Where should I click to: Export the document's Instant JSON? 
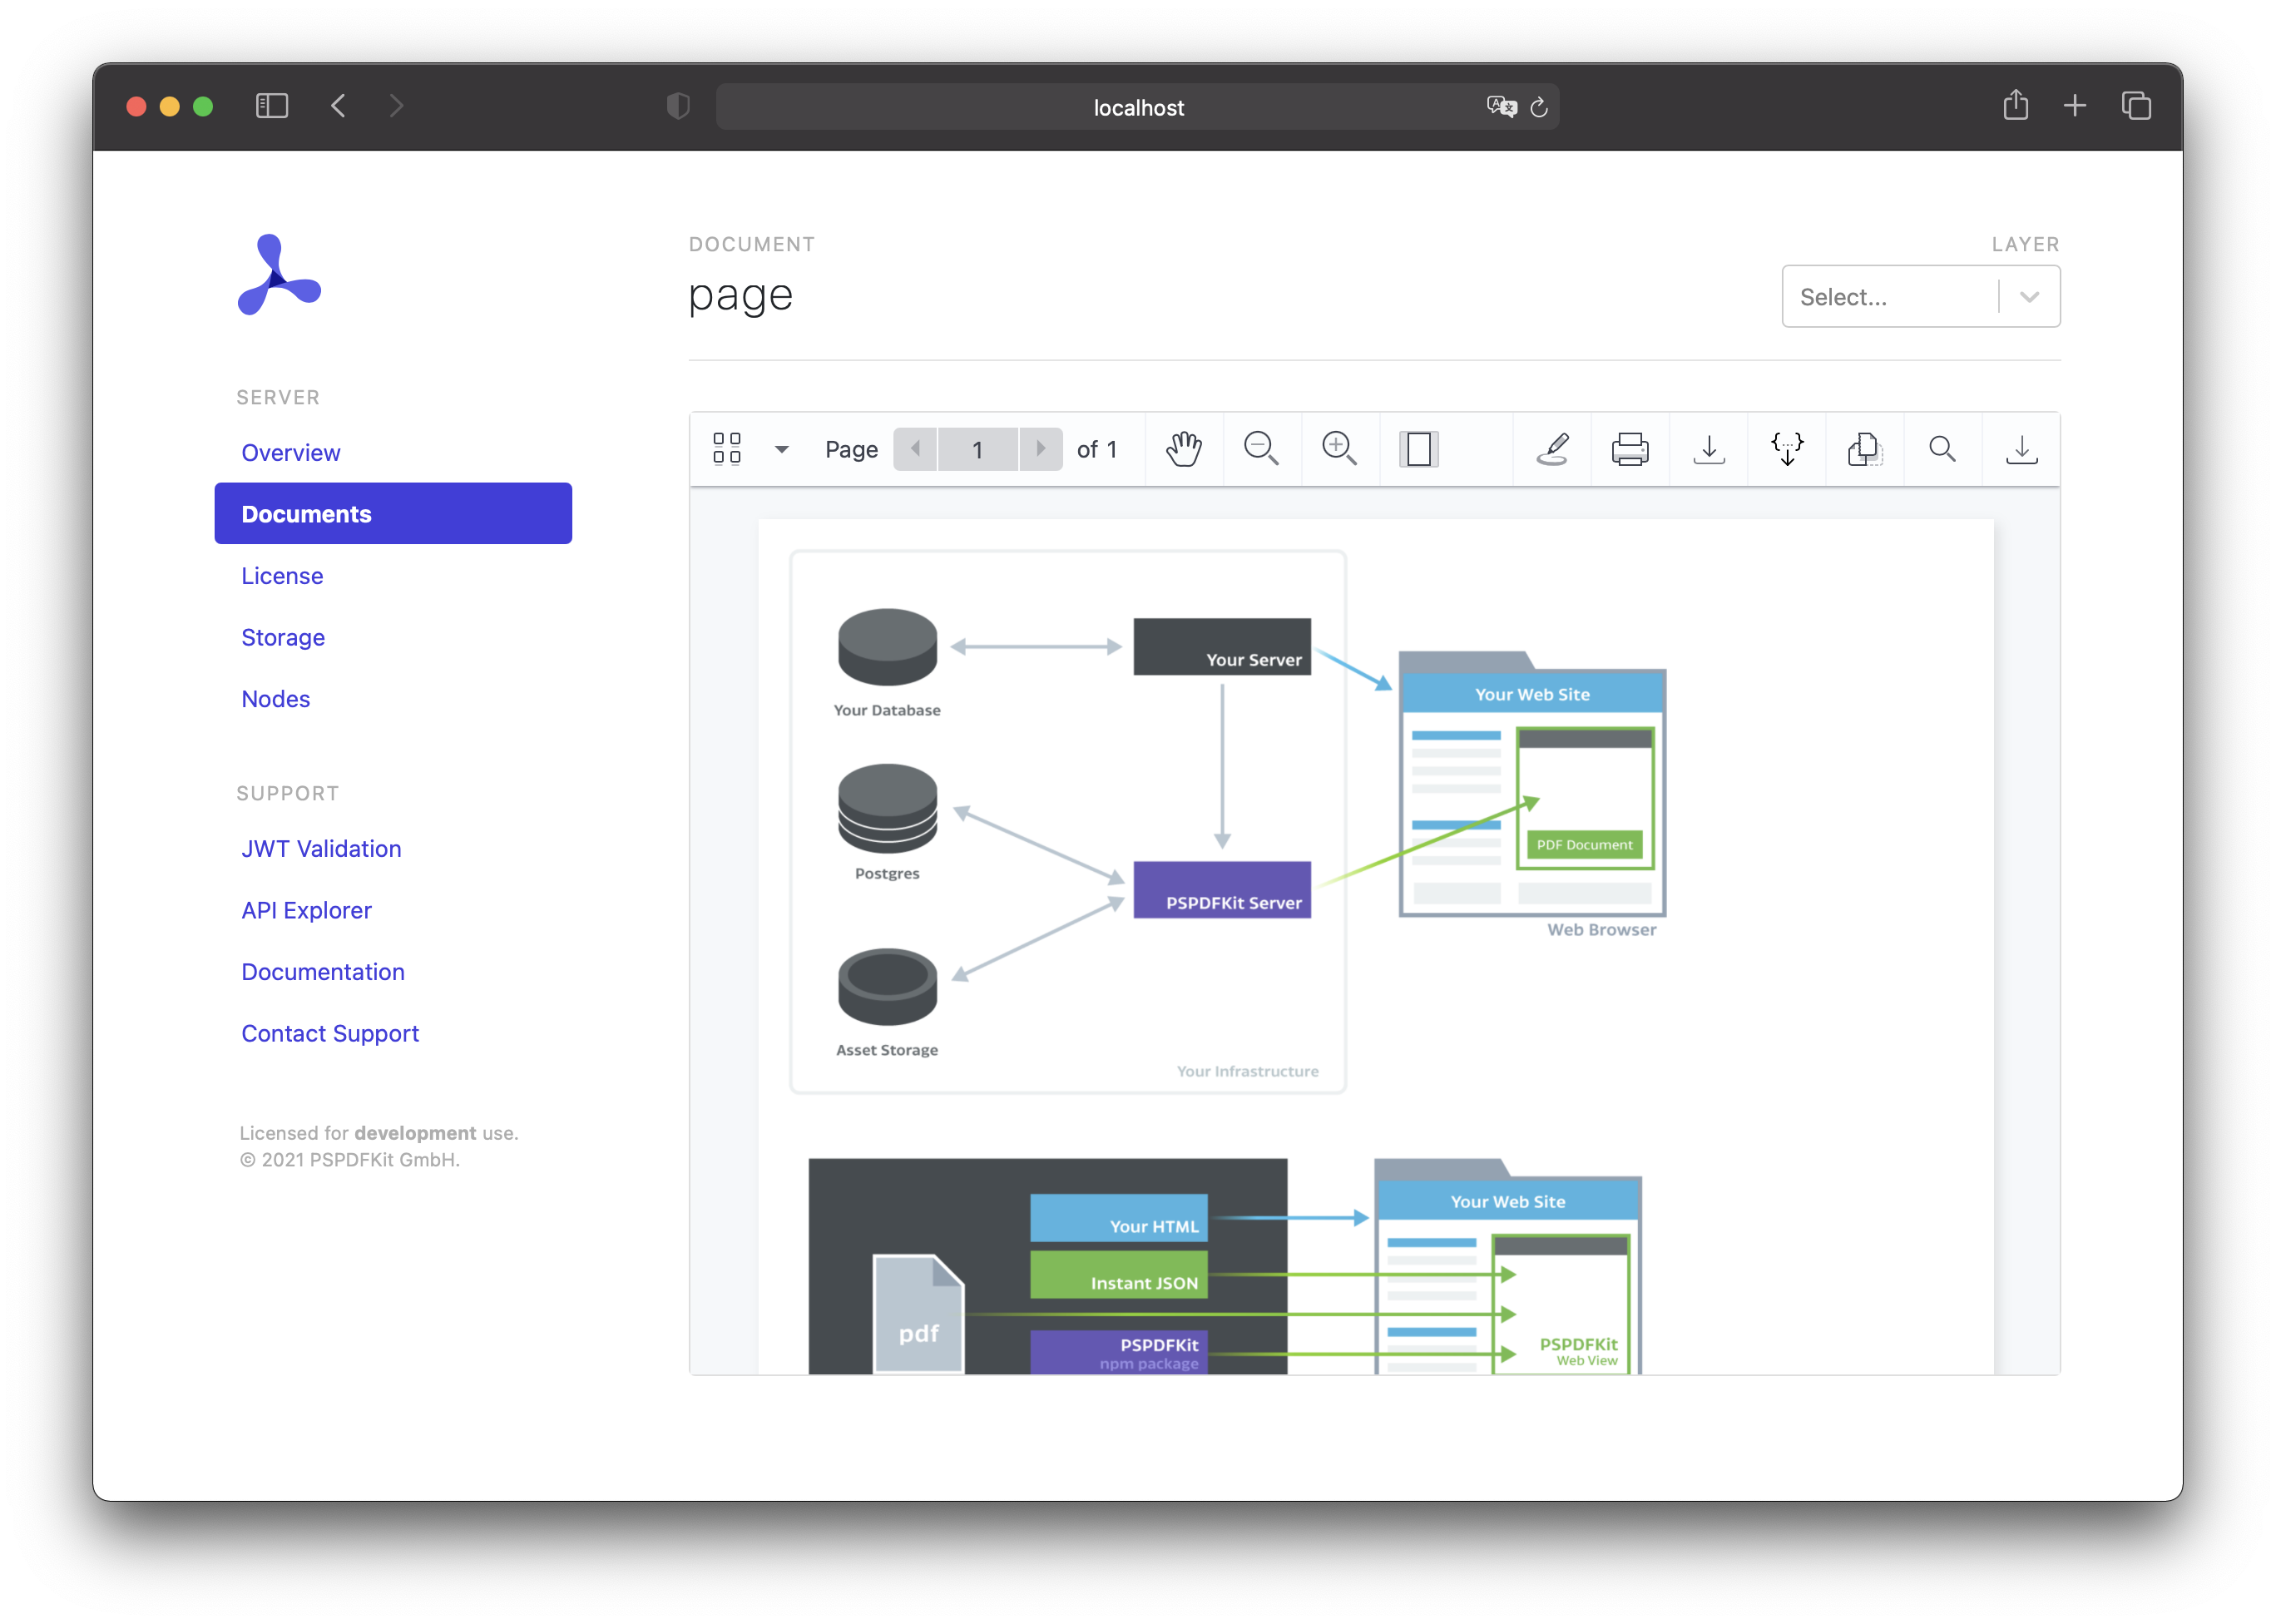point(1787,449)
